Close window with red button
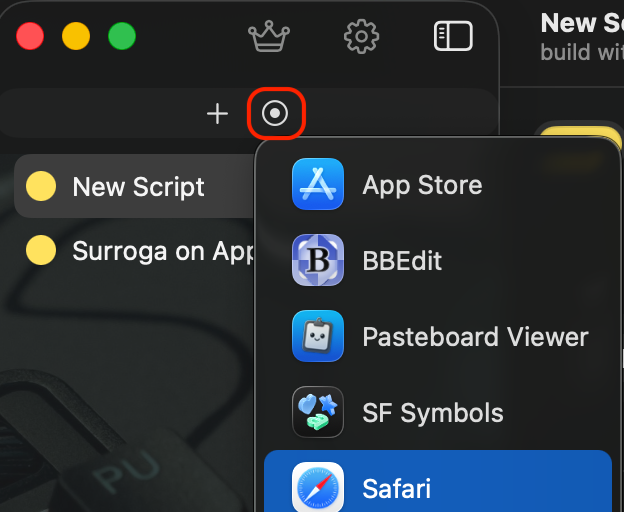The width and height of the screenshot is (624, 512). pyautogui.click(x=30, y=36)
